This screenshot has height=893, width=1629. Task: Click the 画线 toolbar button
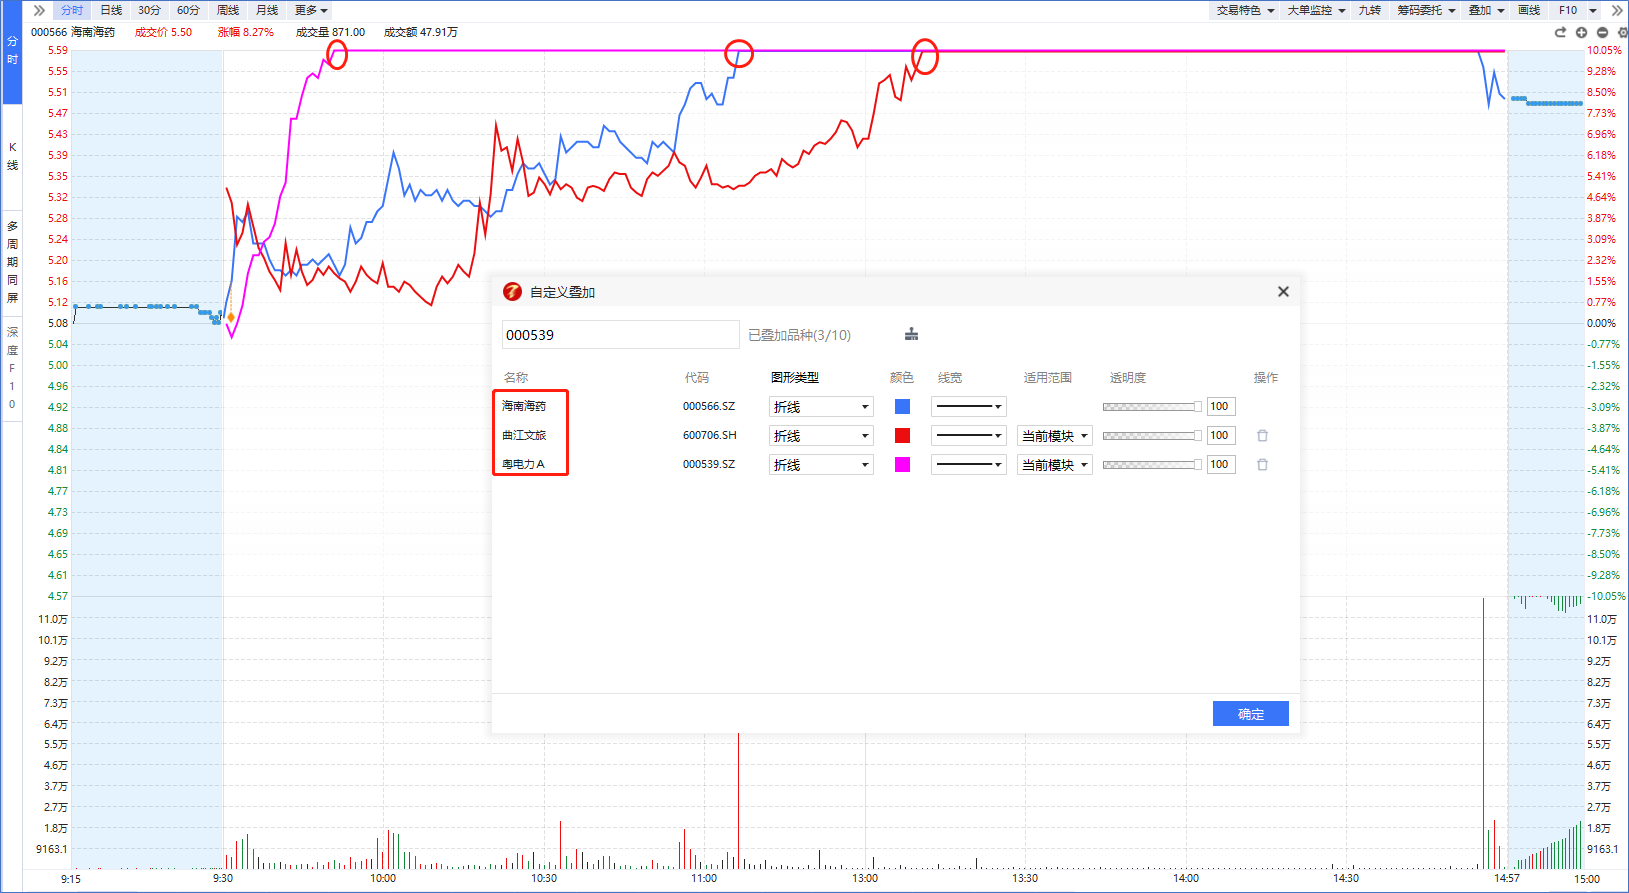point(1529,10)
